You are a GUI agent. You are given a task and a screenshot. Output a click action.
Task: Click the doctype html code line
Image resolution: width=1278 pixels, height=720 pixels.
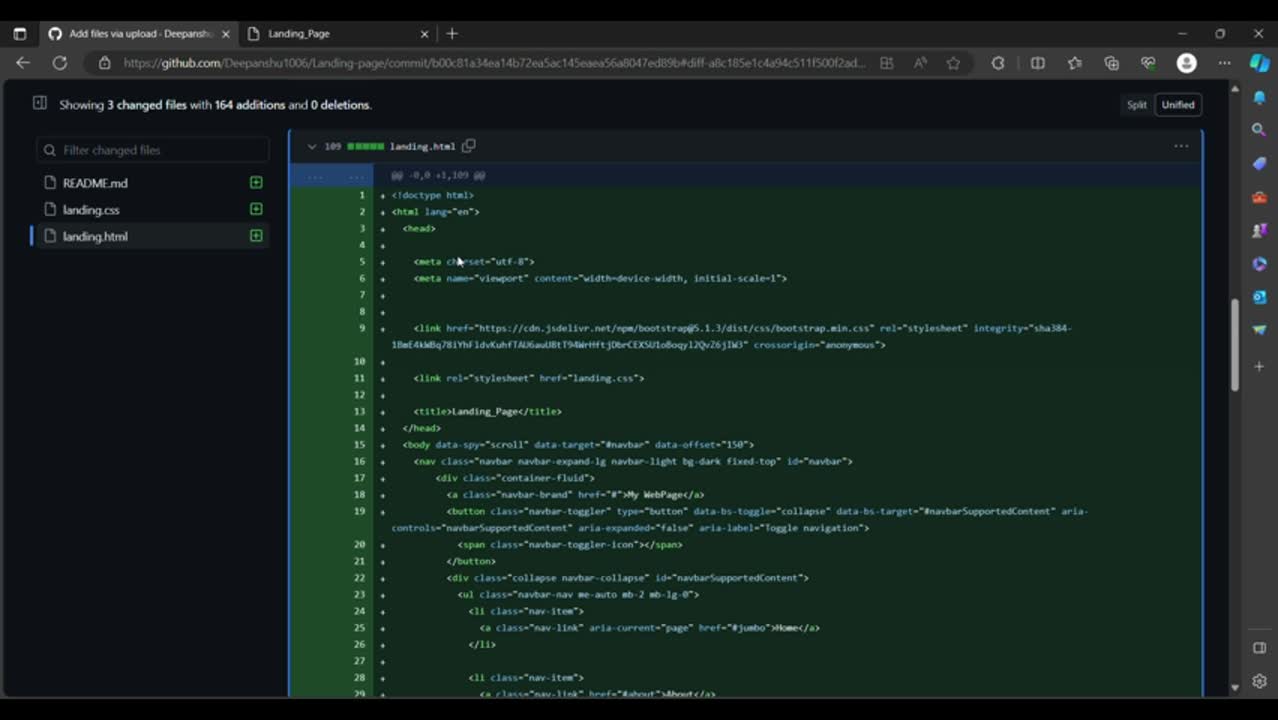(x=432, y=195)
